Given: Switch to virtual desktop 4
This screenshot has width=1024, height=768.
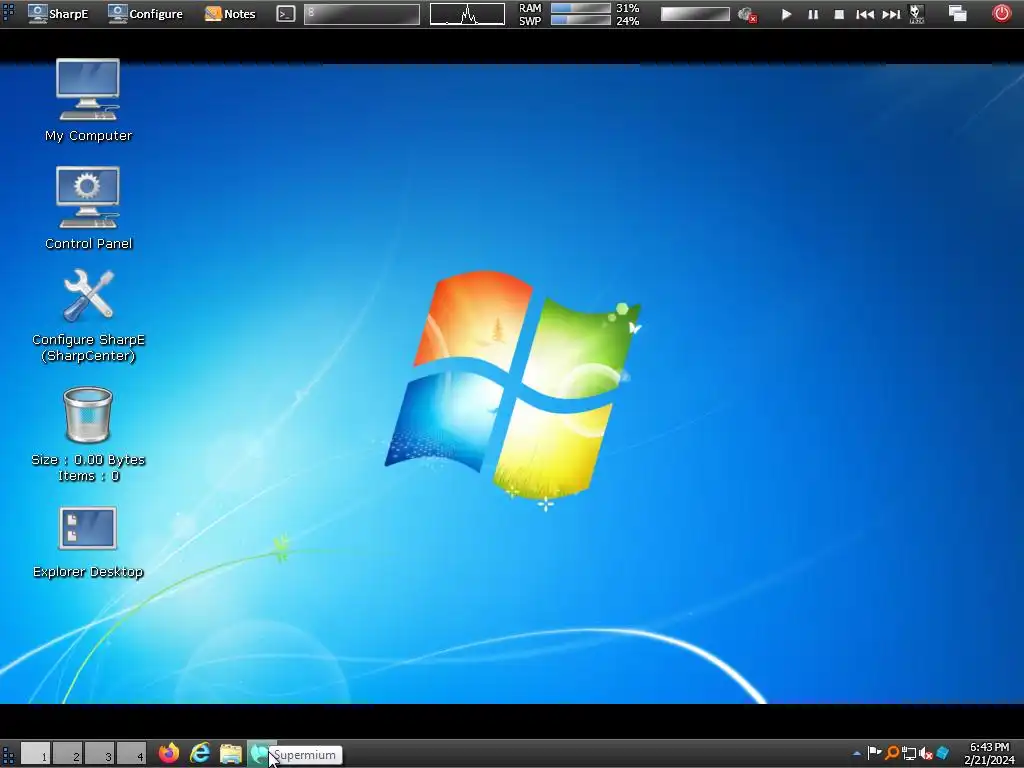Looking at the screenshot, I should [x=131, y=754].
